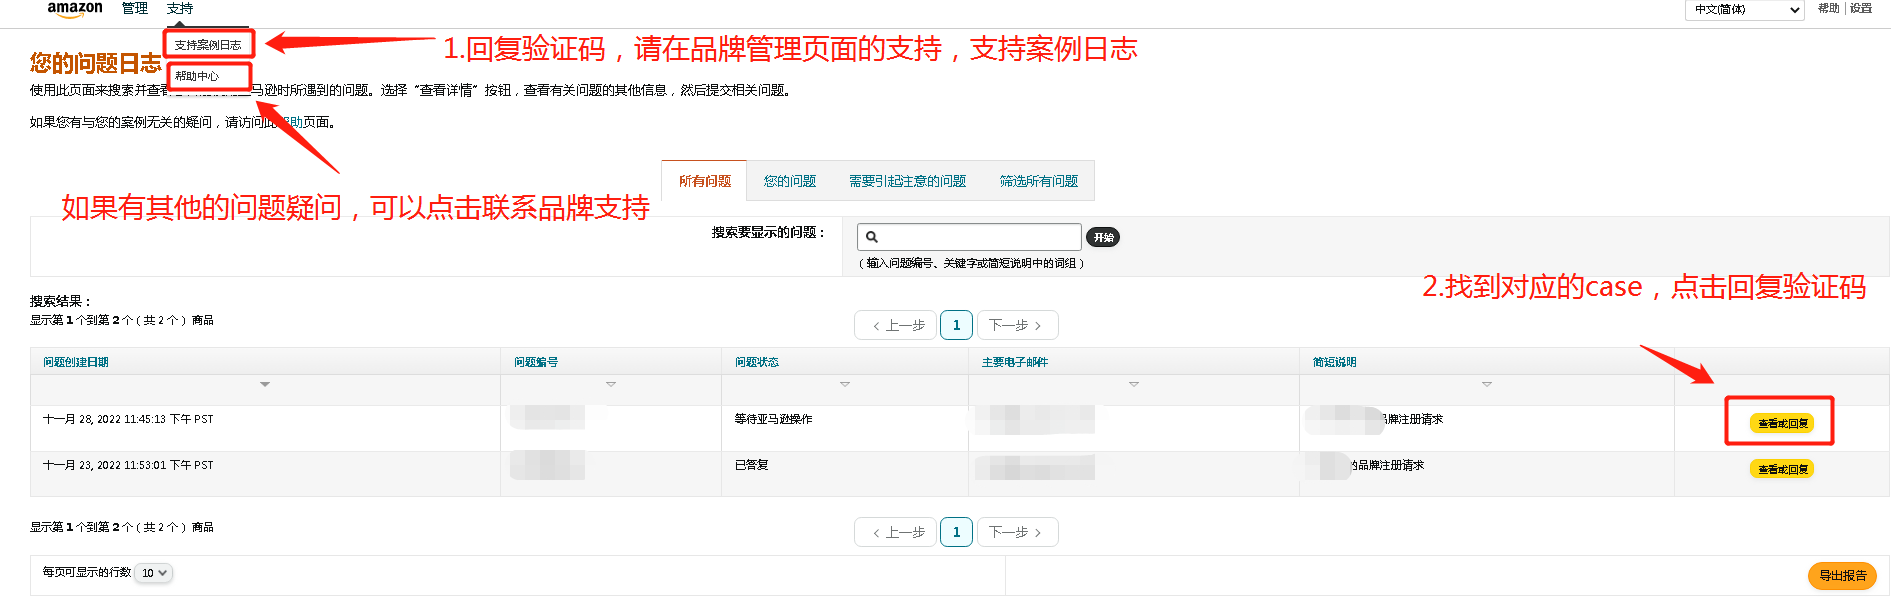Switch to the 需要引起注意的问题 tab
The image size is (1891, 609).
pos(907,181)
